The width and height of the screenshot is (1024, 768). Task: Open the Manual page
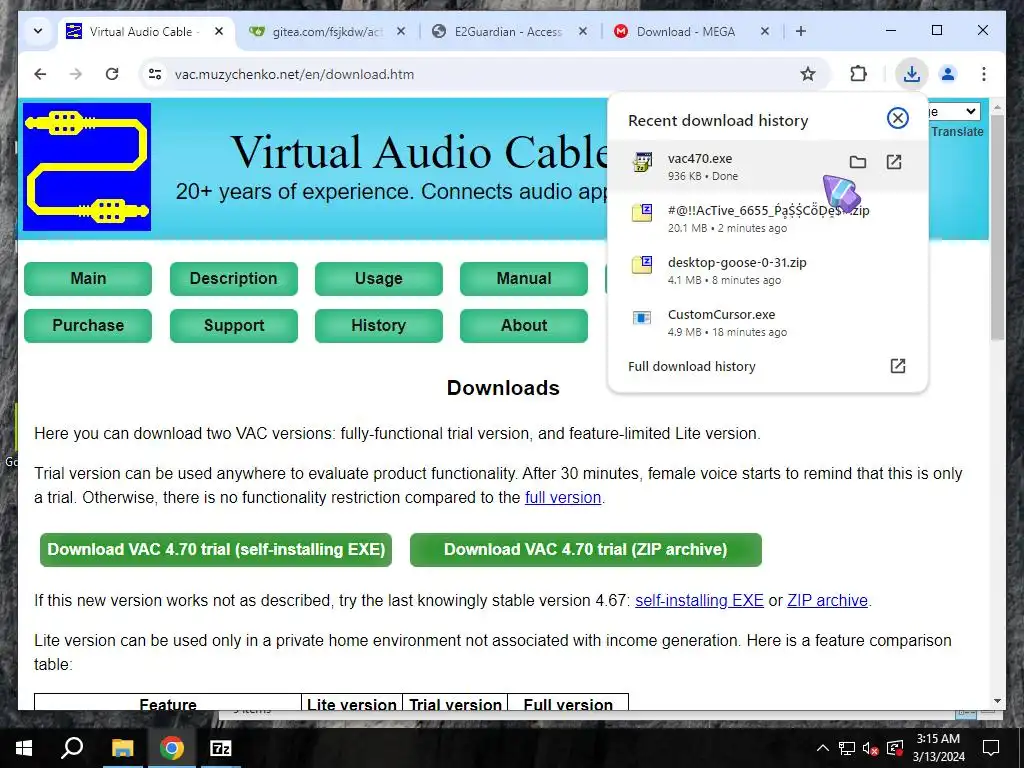click(524, 278)
